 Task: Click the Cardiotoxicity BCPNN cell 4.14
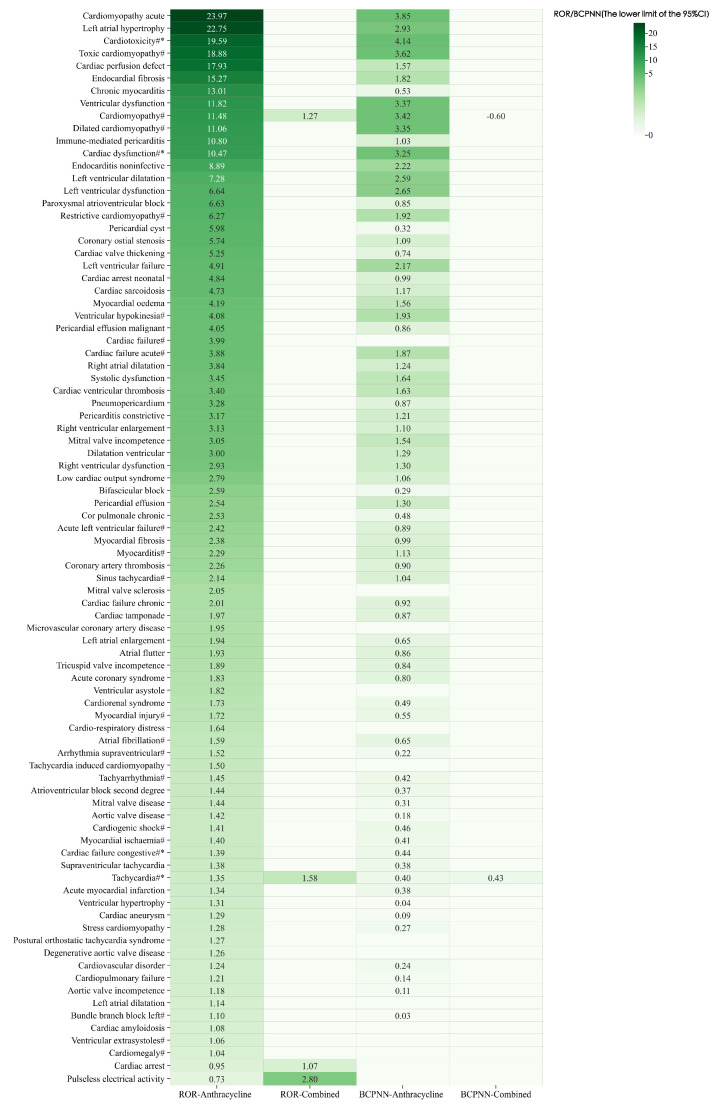403,41
